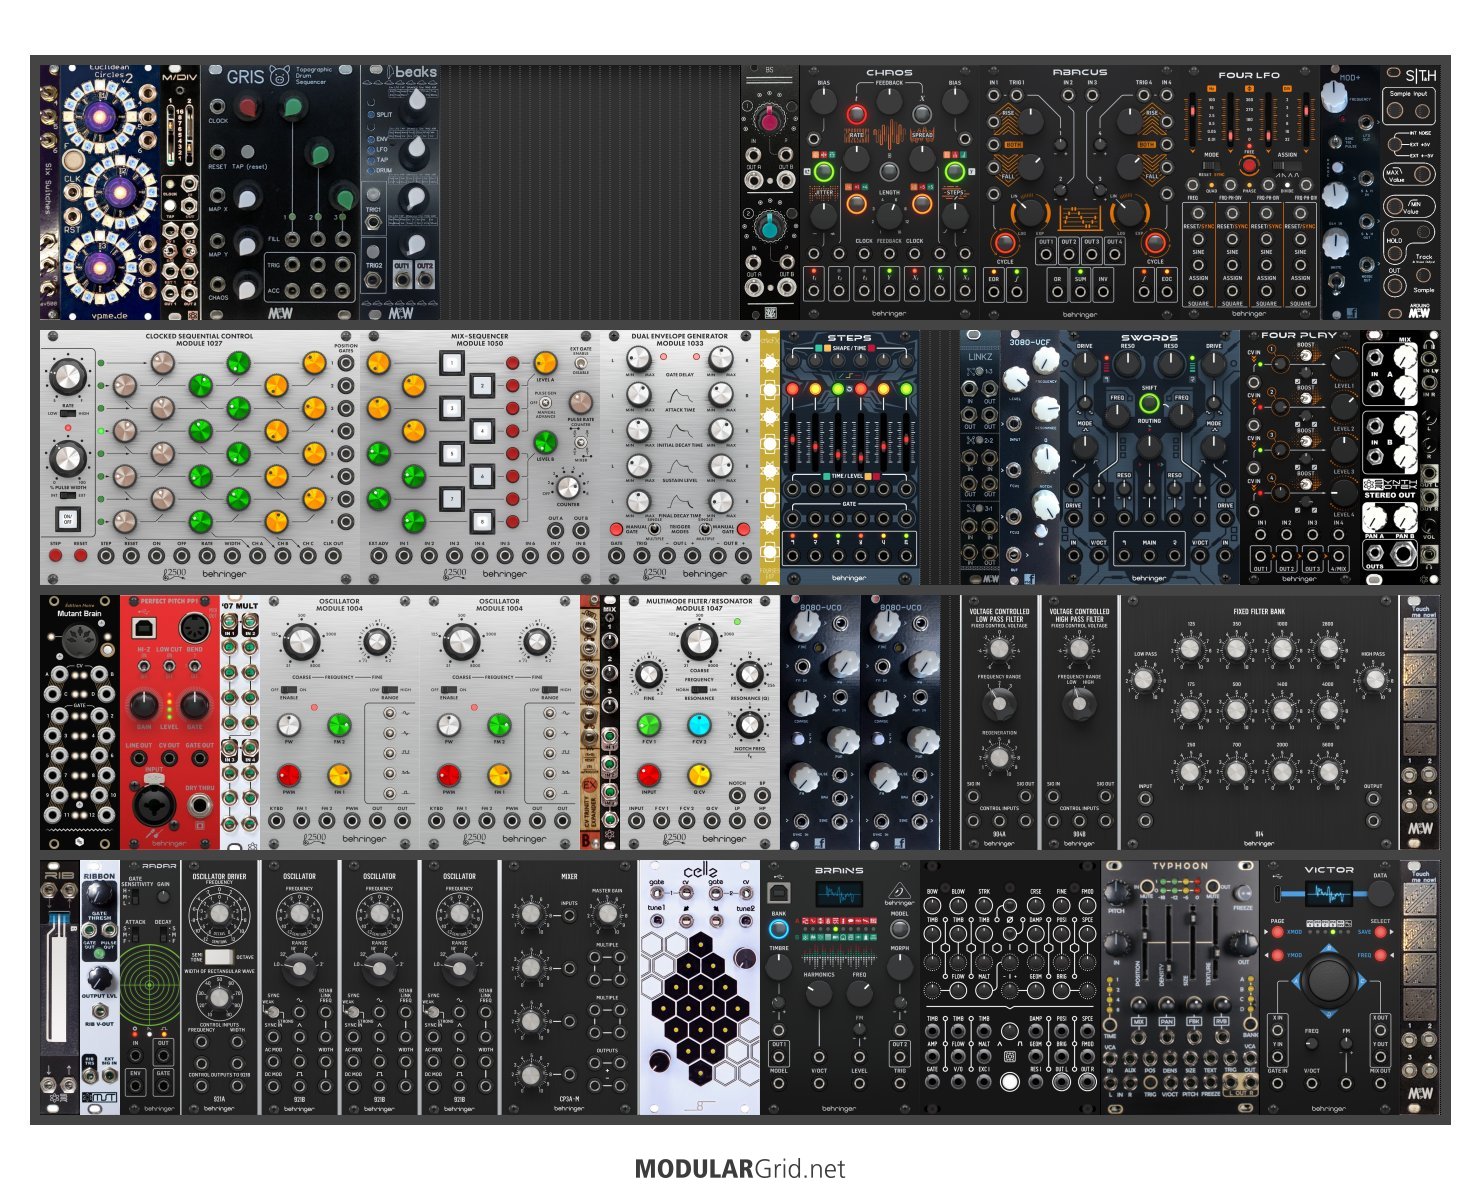Viewport: 1481px width, 1190px height.
Task: Open the CHAOS module
Action: click(x=889, y=193)
